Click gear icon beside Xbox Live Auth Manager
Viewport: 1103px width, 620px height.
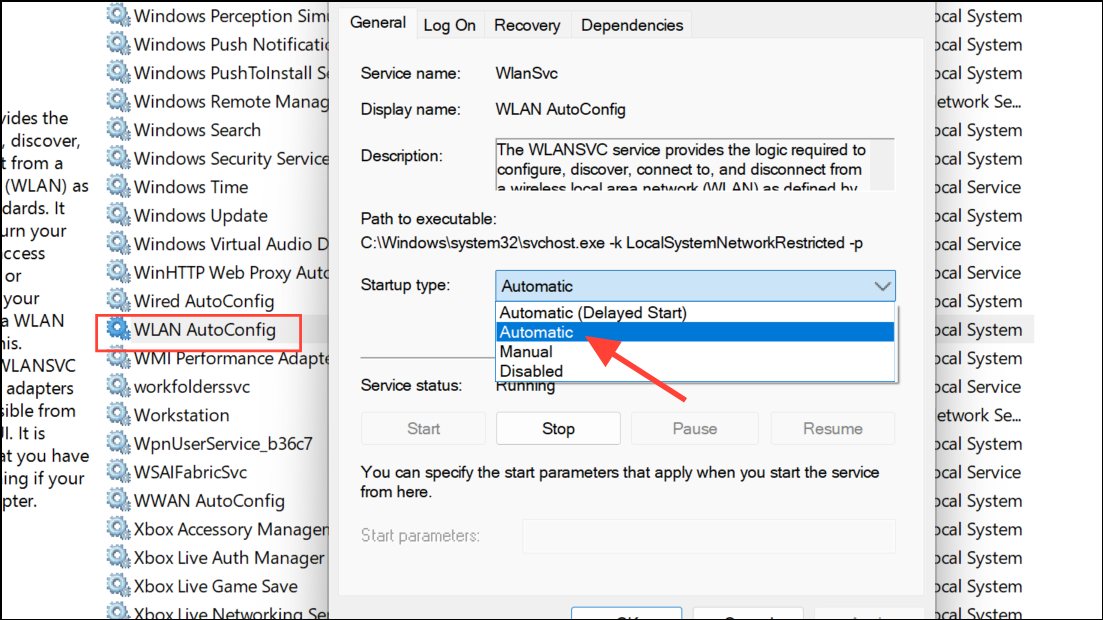click(118, 557)
